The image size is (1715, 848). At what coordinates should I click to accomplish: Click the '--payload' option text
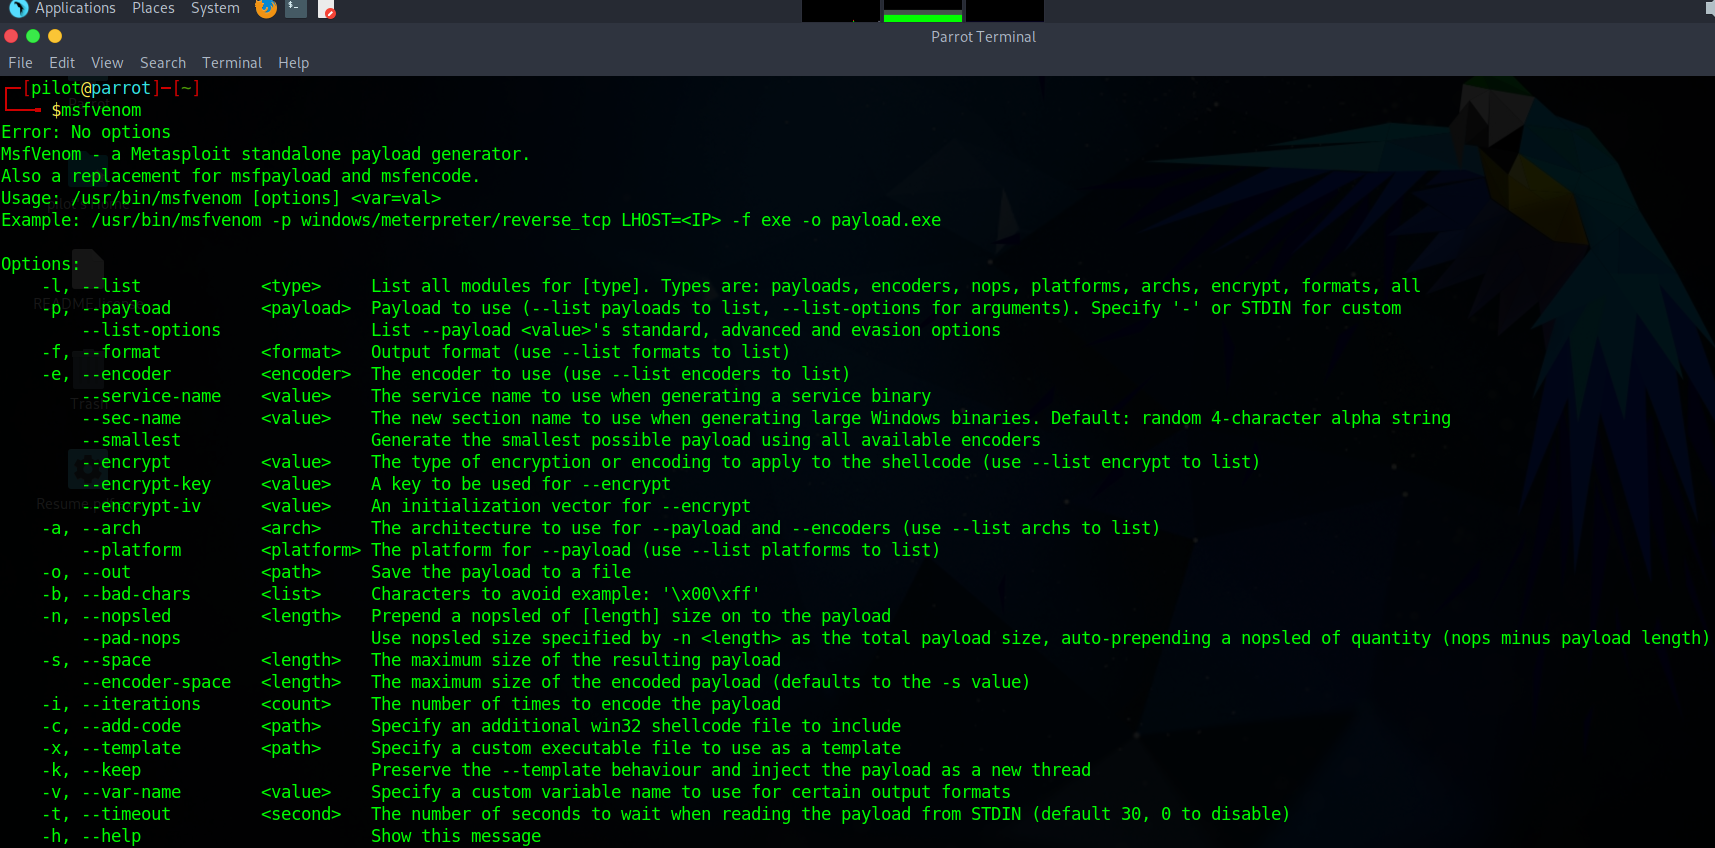126,308
